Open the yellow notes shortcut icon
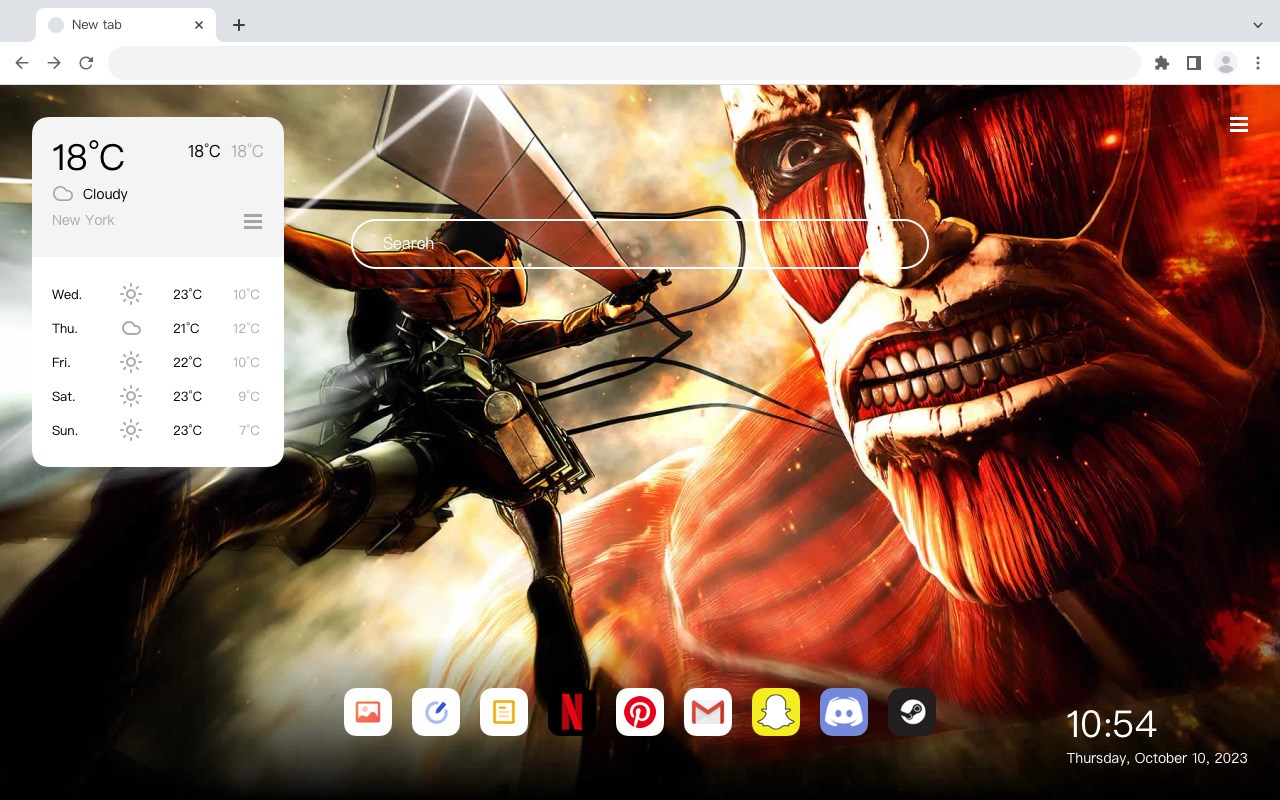Image resolution: width=1280 pixels, height=800 pixels. point(504,712)
